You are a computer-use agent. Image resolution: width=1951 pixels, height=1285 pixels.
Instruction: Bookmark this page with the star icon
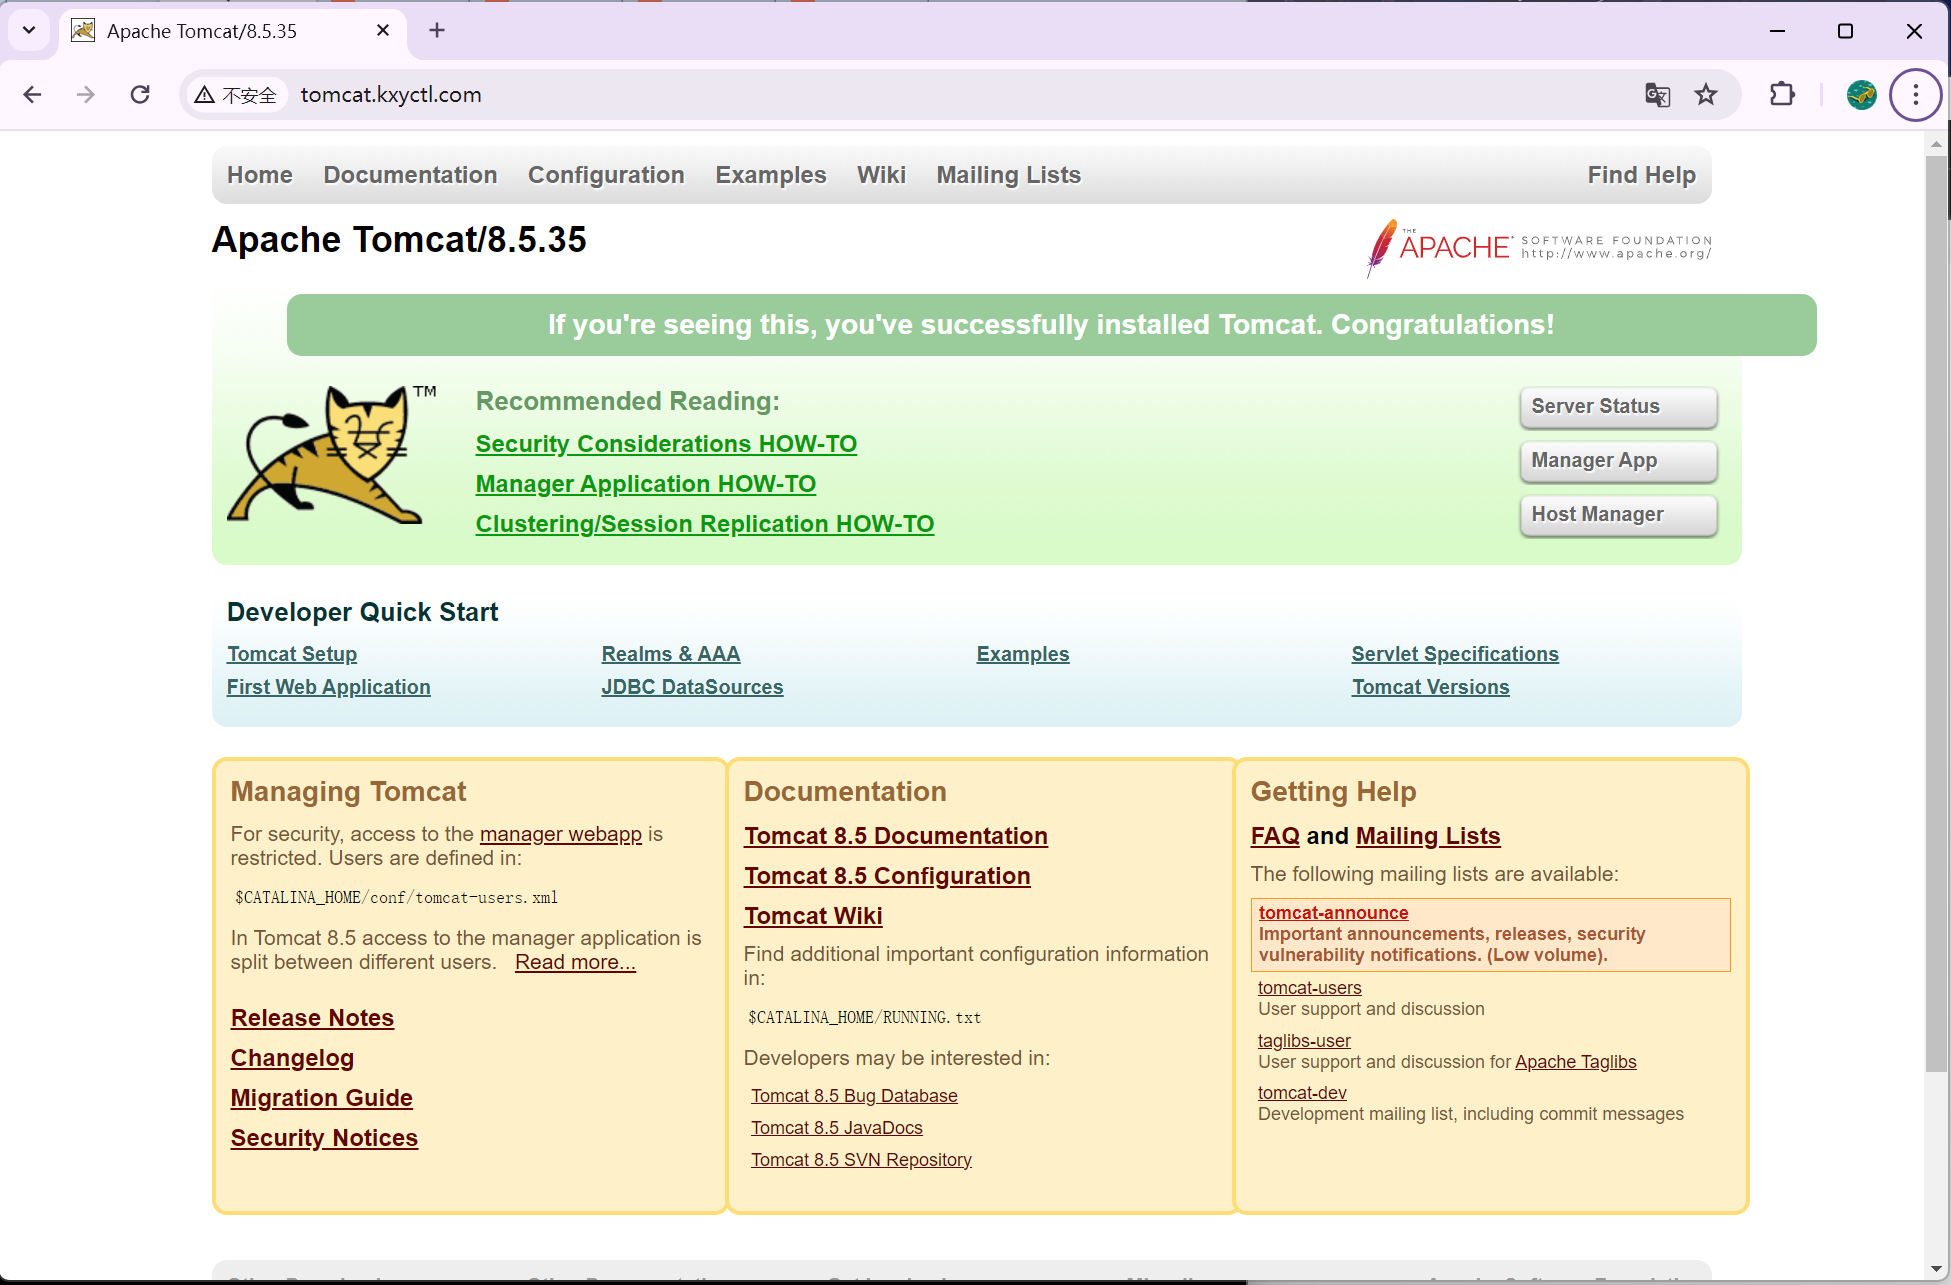point(1706,95)
